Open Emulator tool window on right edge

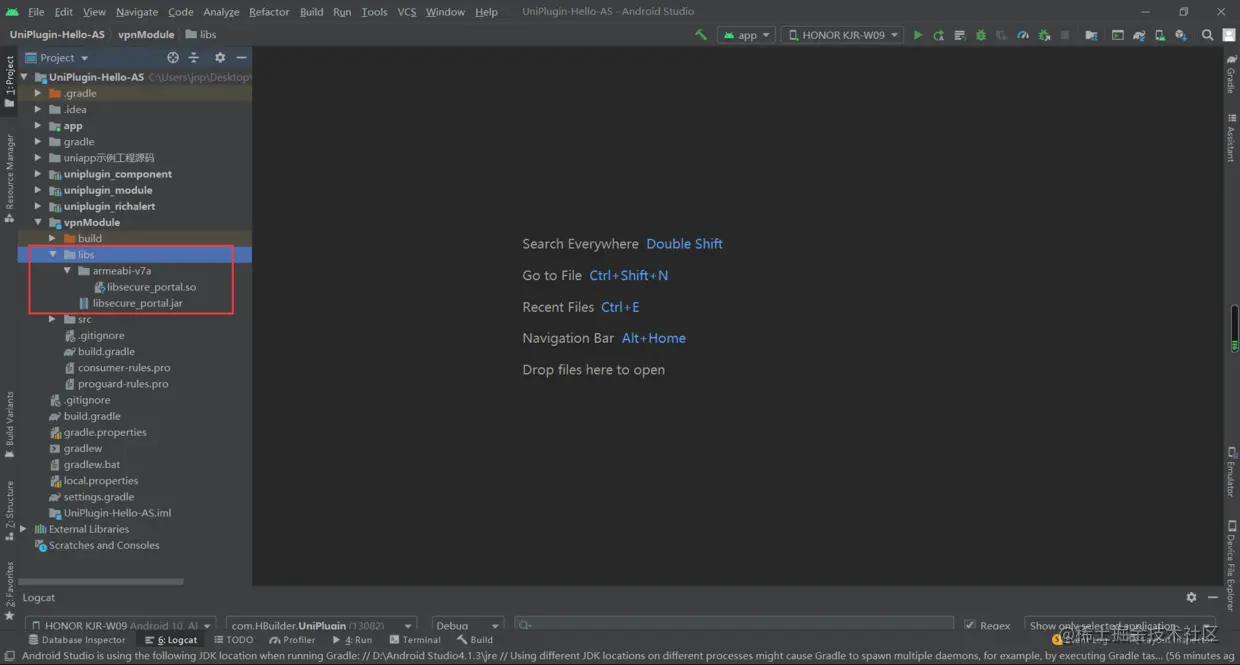click(1231, 473)
